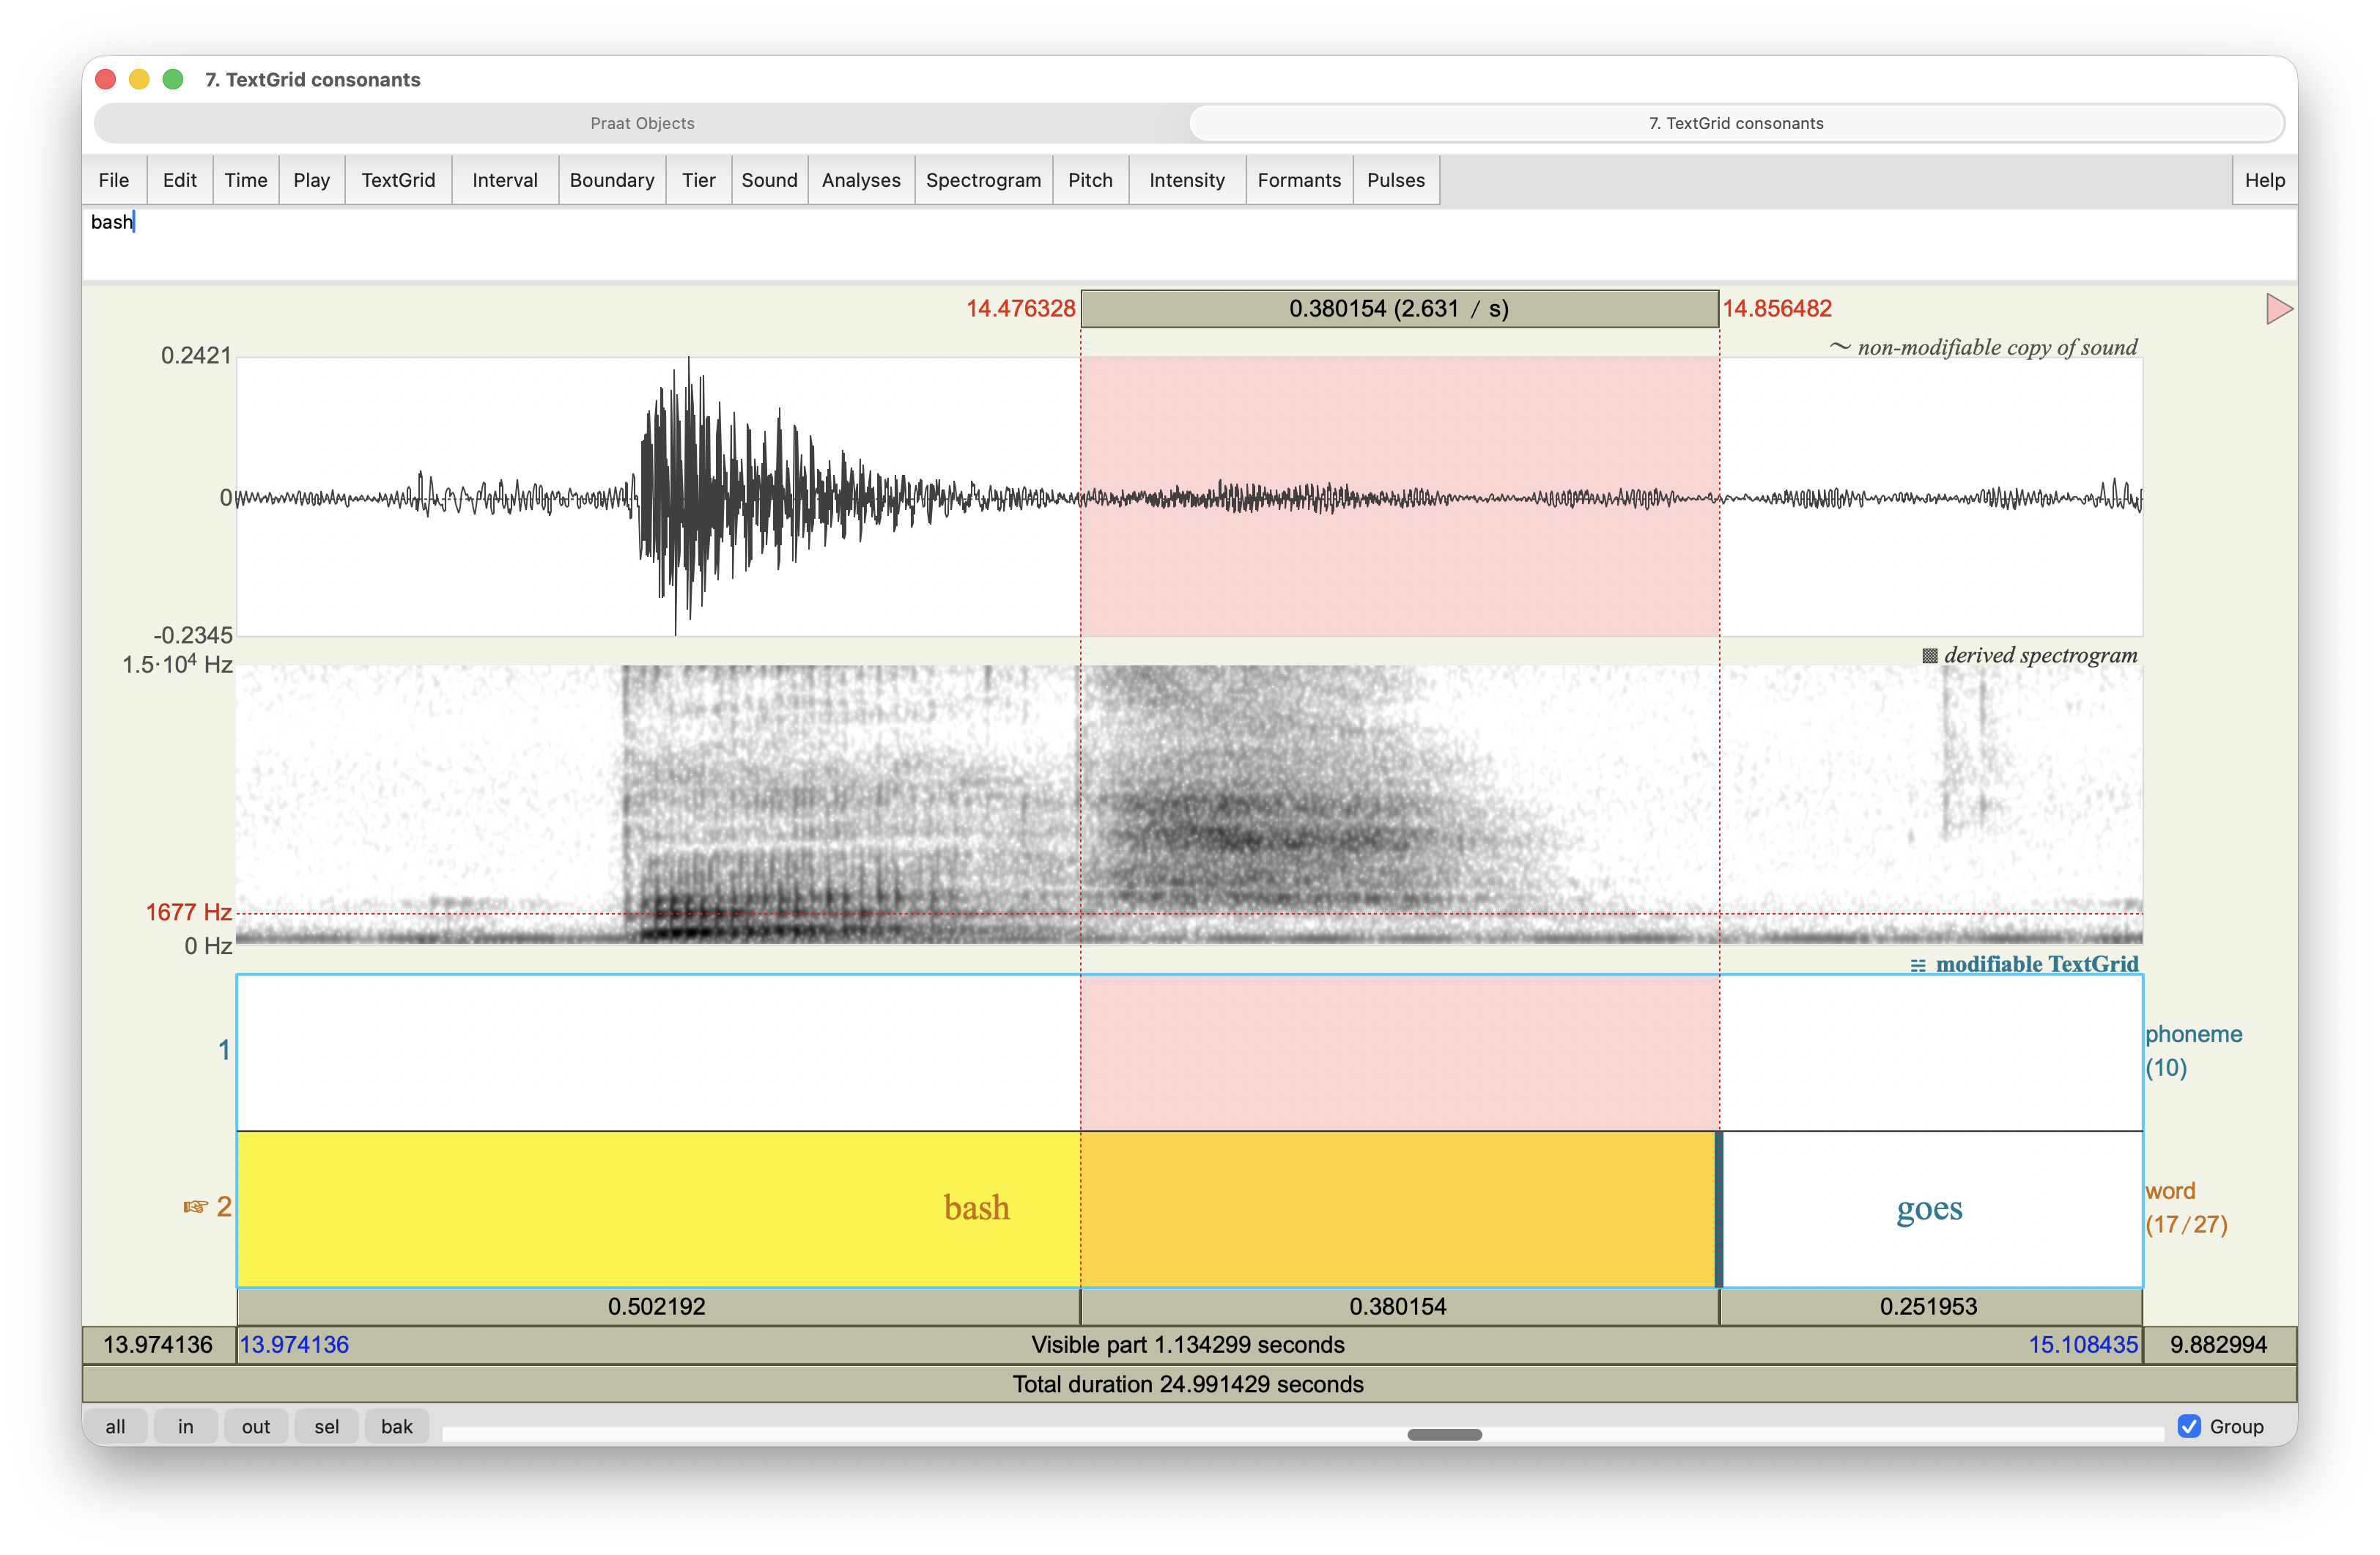
Task: Click the horizontal scrollbar thumb
Action: (x=1444, y=1434)
